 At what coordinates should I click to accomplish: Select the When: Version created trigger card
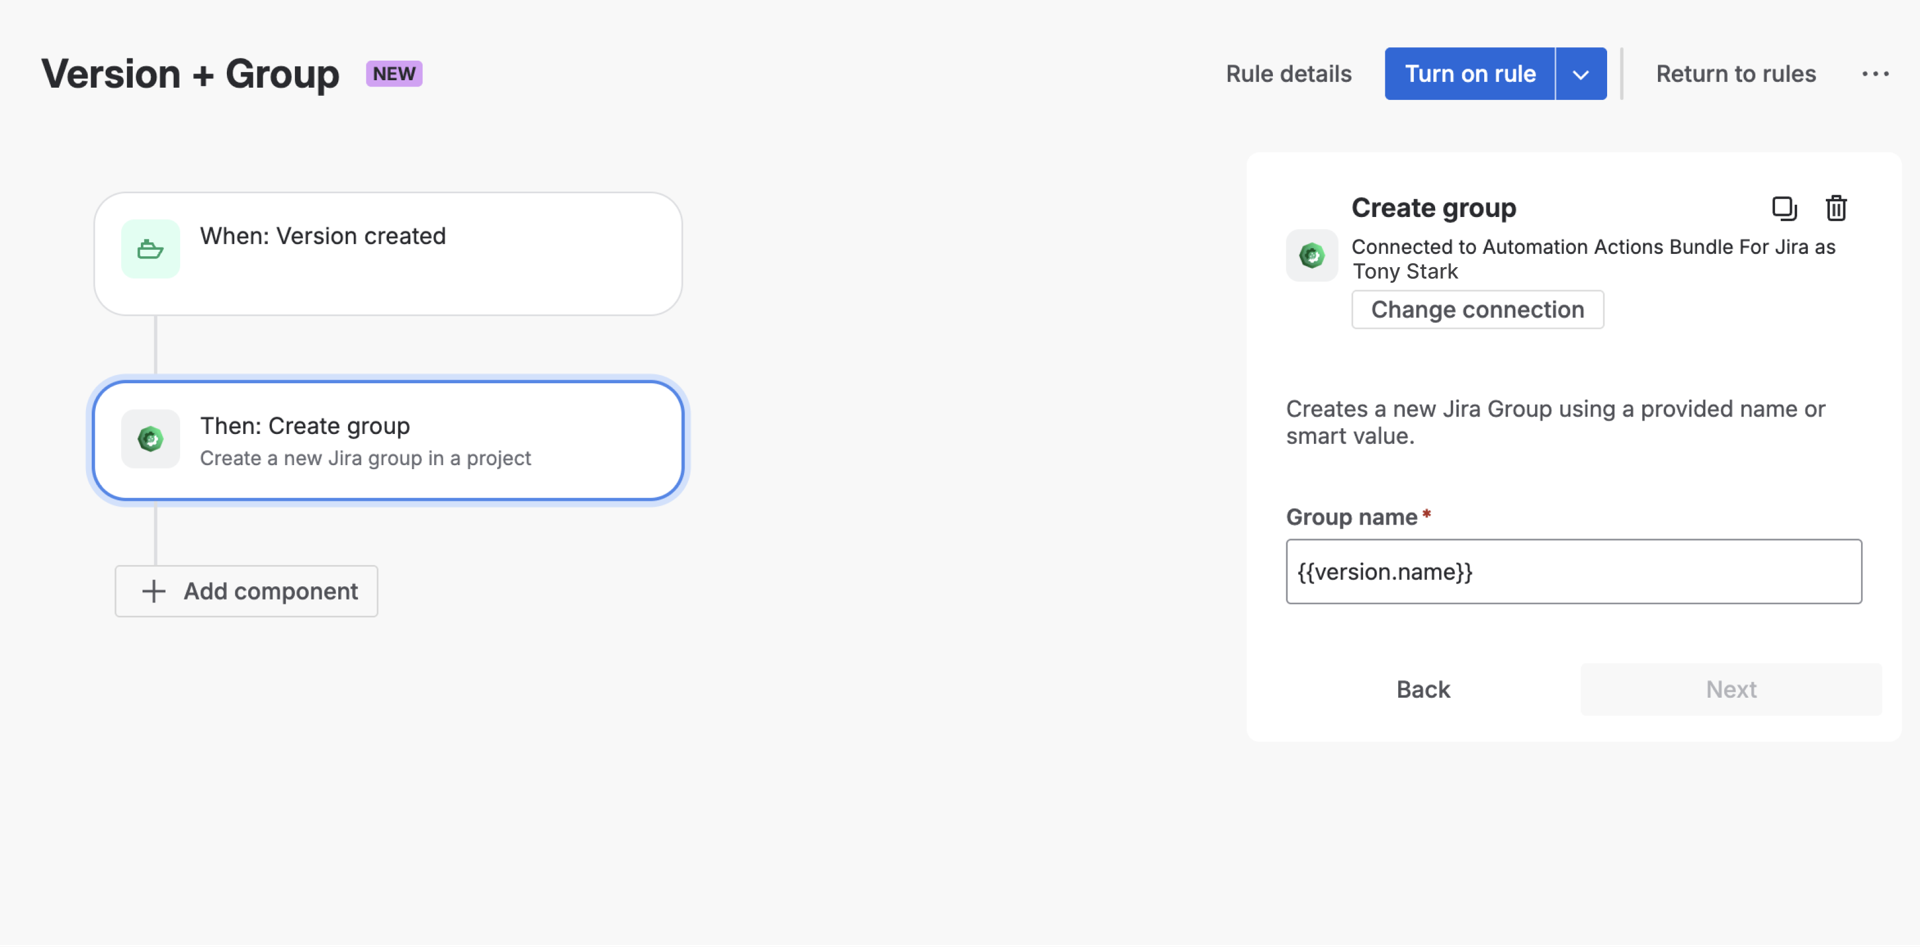pos(388,254)
